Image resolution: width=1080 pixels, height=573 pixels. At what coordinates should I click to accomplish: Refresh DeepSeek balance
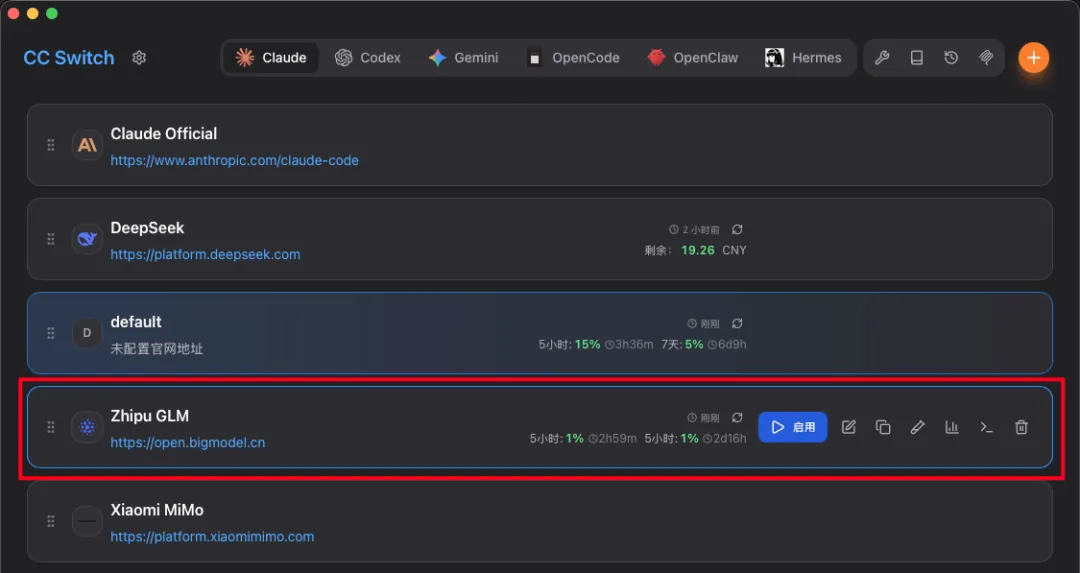click(737, 230)
